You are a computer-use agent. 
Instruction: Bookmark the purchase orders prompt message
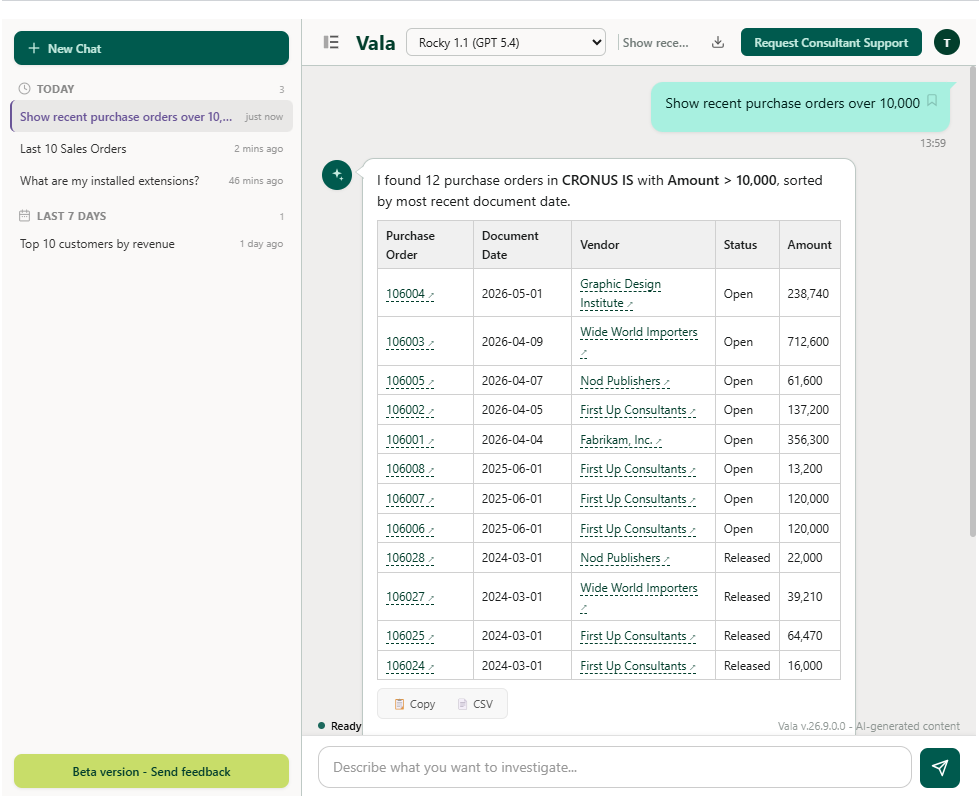click(932, 101)
